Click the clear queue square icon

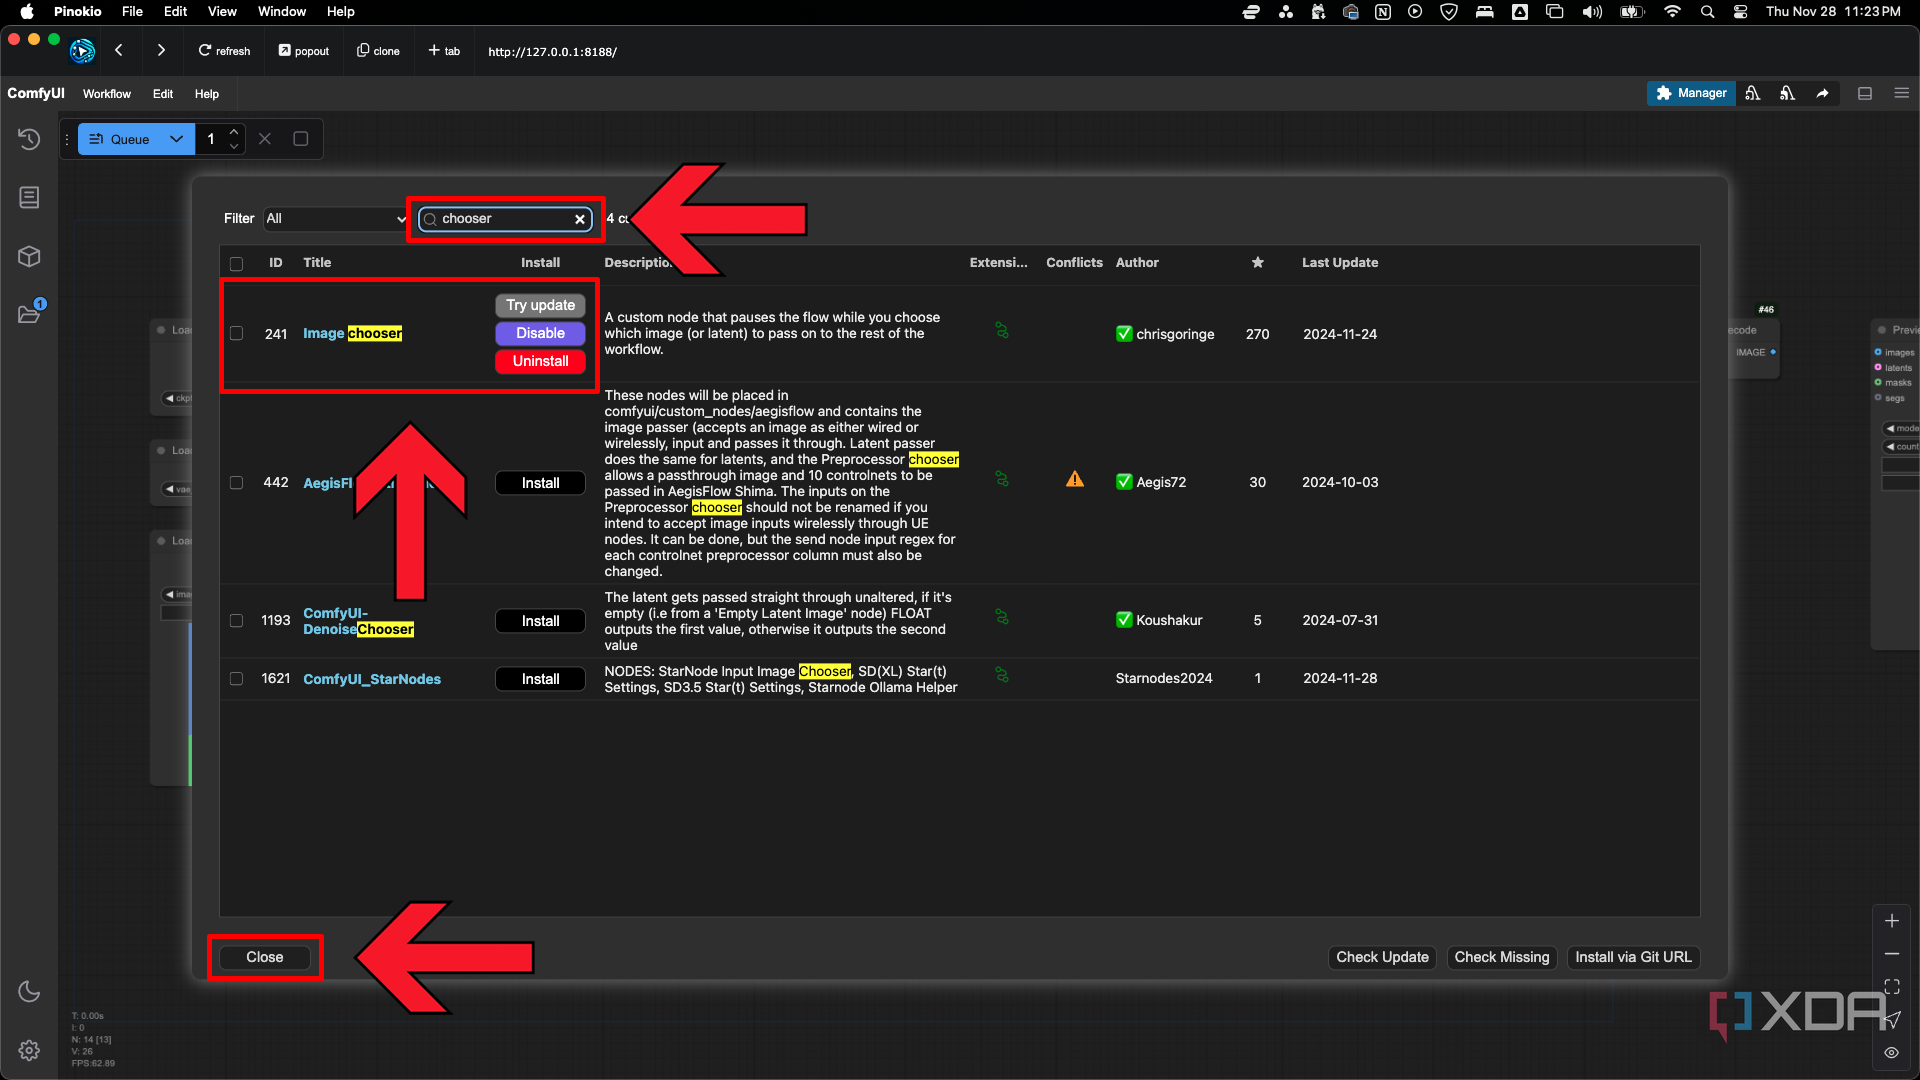(300, 139)
